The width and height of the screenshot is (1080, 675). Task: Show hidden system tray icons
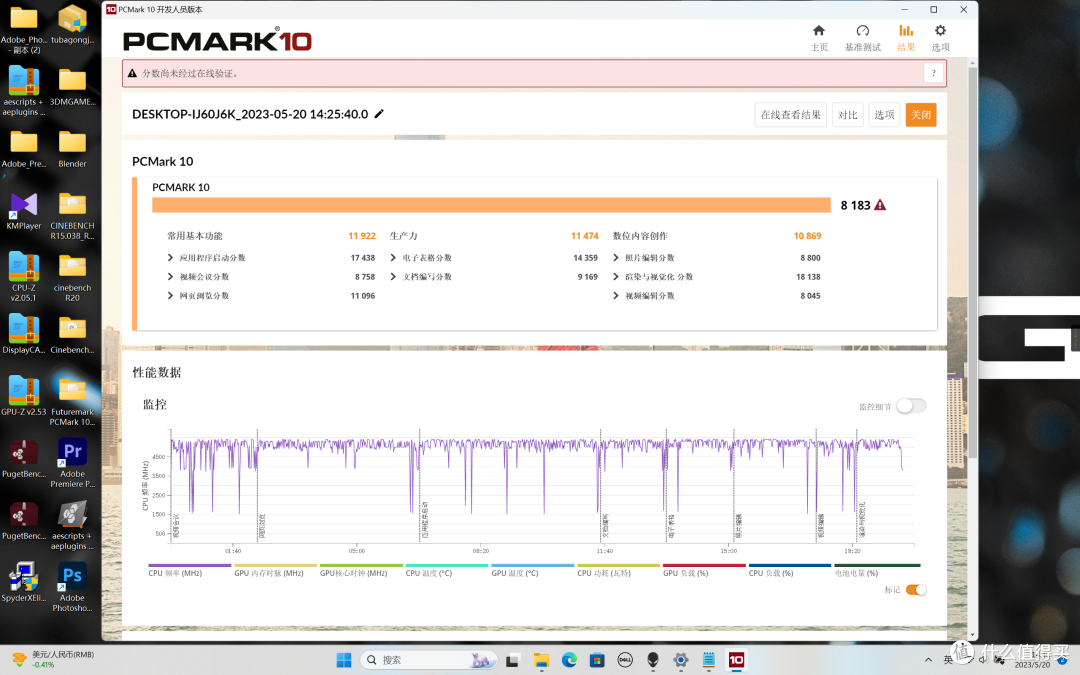[x=928, y=660]
